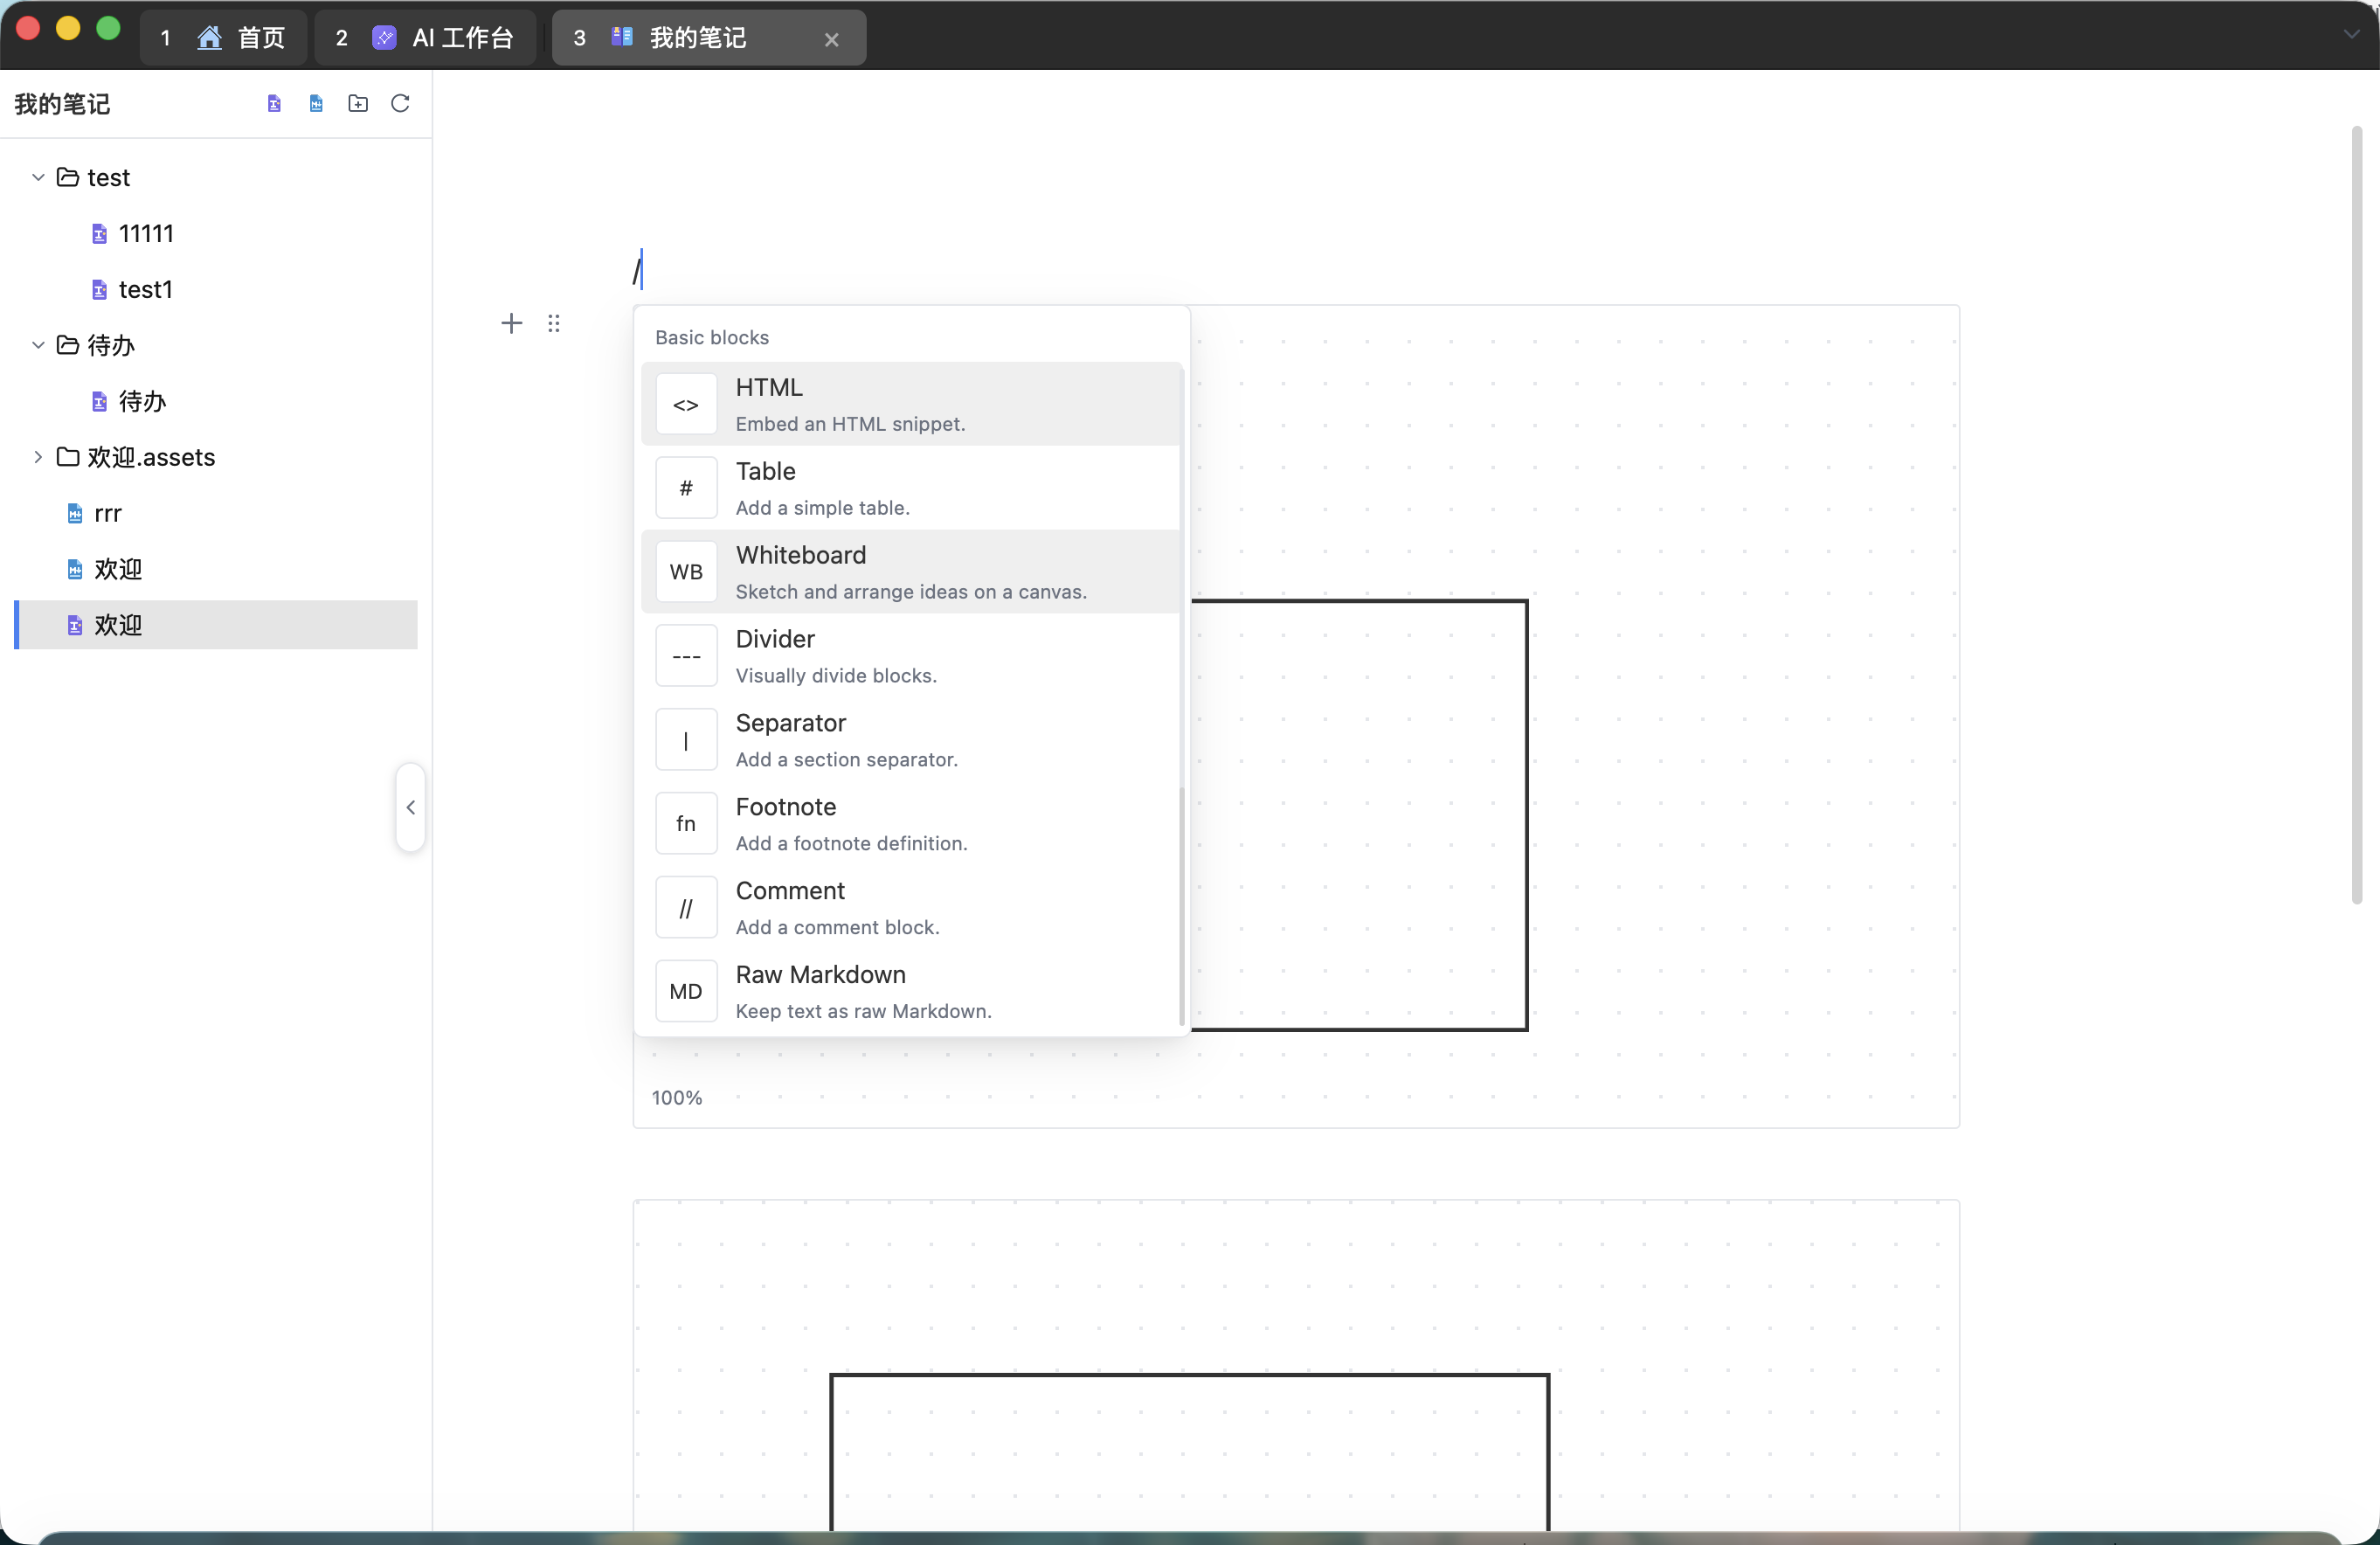Expand the 欢迎.assets folder
This screenshot has height=1545, width=2380.
tap(38, 457)
